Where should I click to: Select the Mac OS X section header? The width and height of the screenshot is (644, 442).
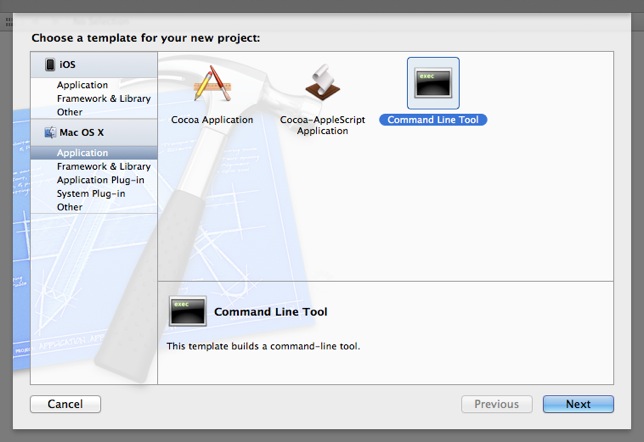(94, 133)
